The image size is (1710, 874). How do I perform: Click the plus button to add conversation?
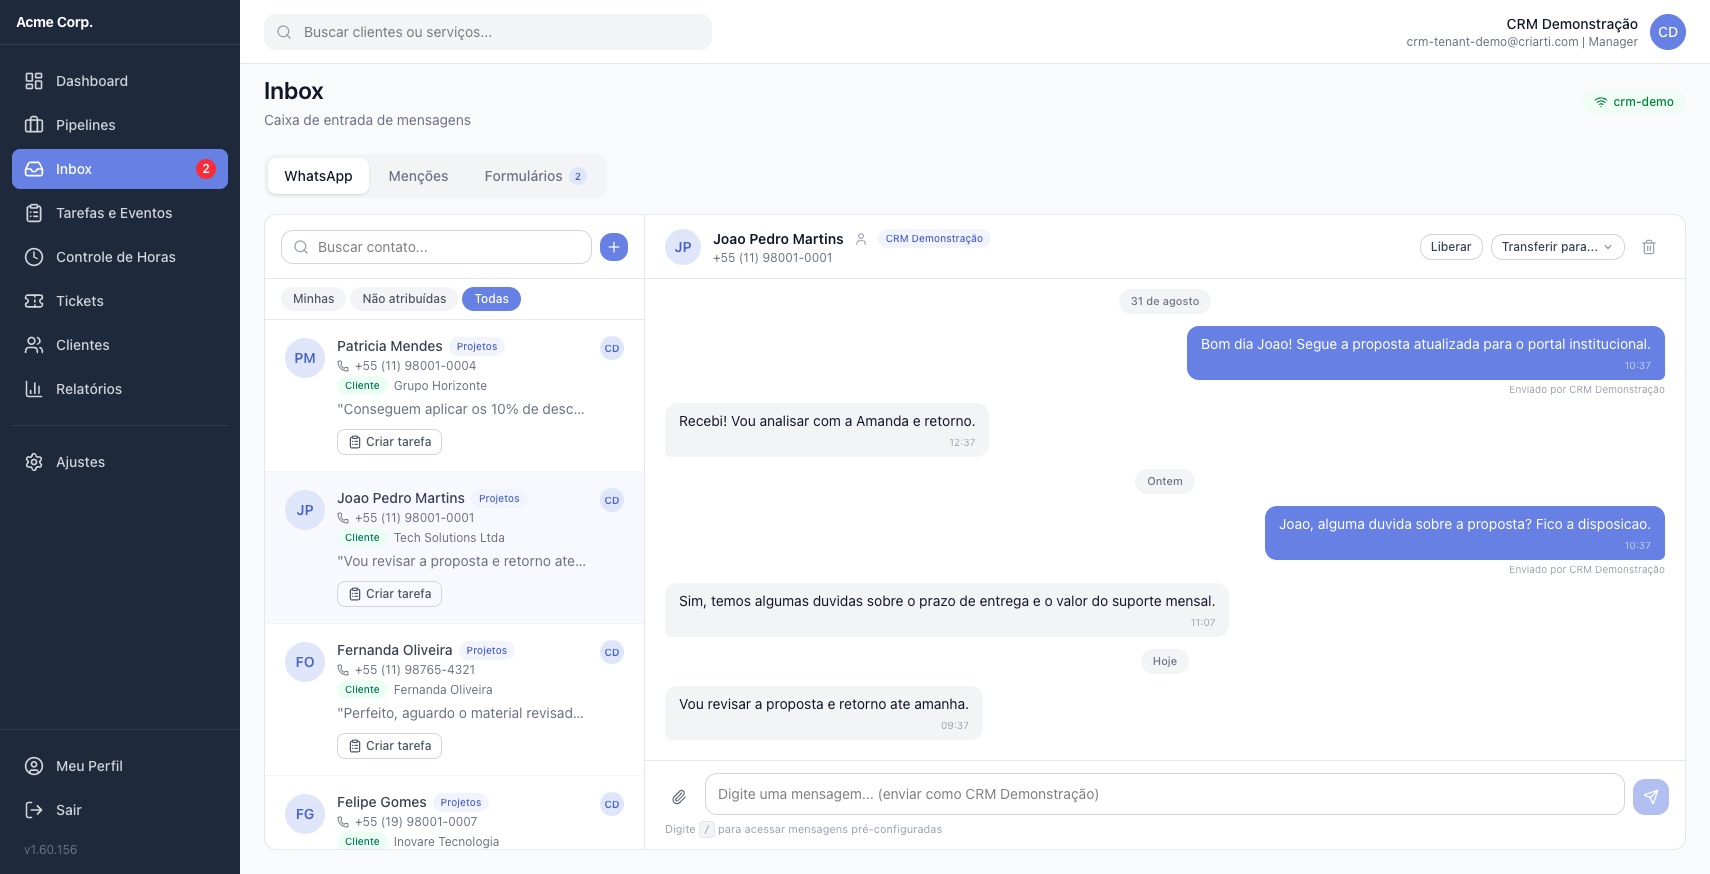click(614, 247)
